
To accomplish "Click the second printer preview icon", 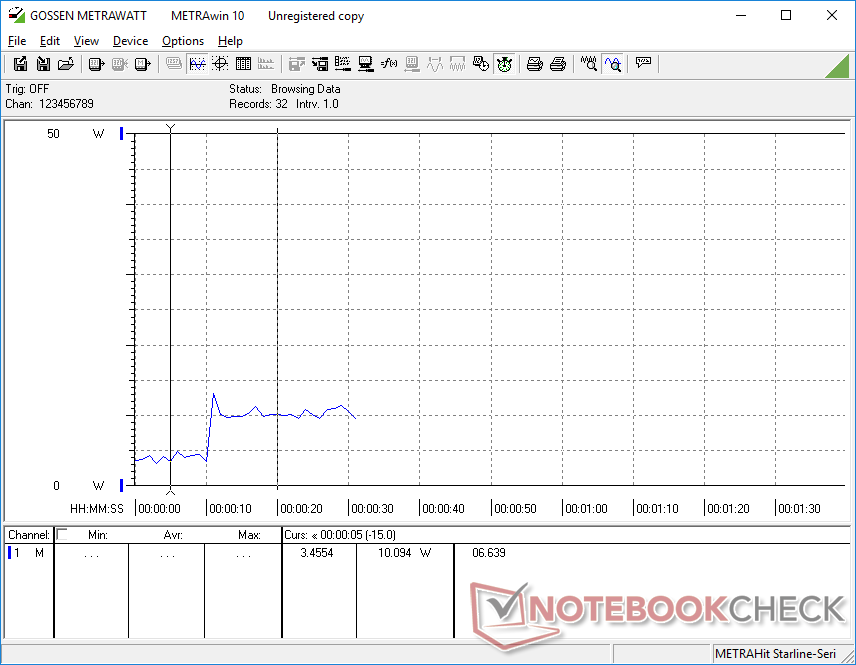I will [557, 64].
